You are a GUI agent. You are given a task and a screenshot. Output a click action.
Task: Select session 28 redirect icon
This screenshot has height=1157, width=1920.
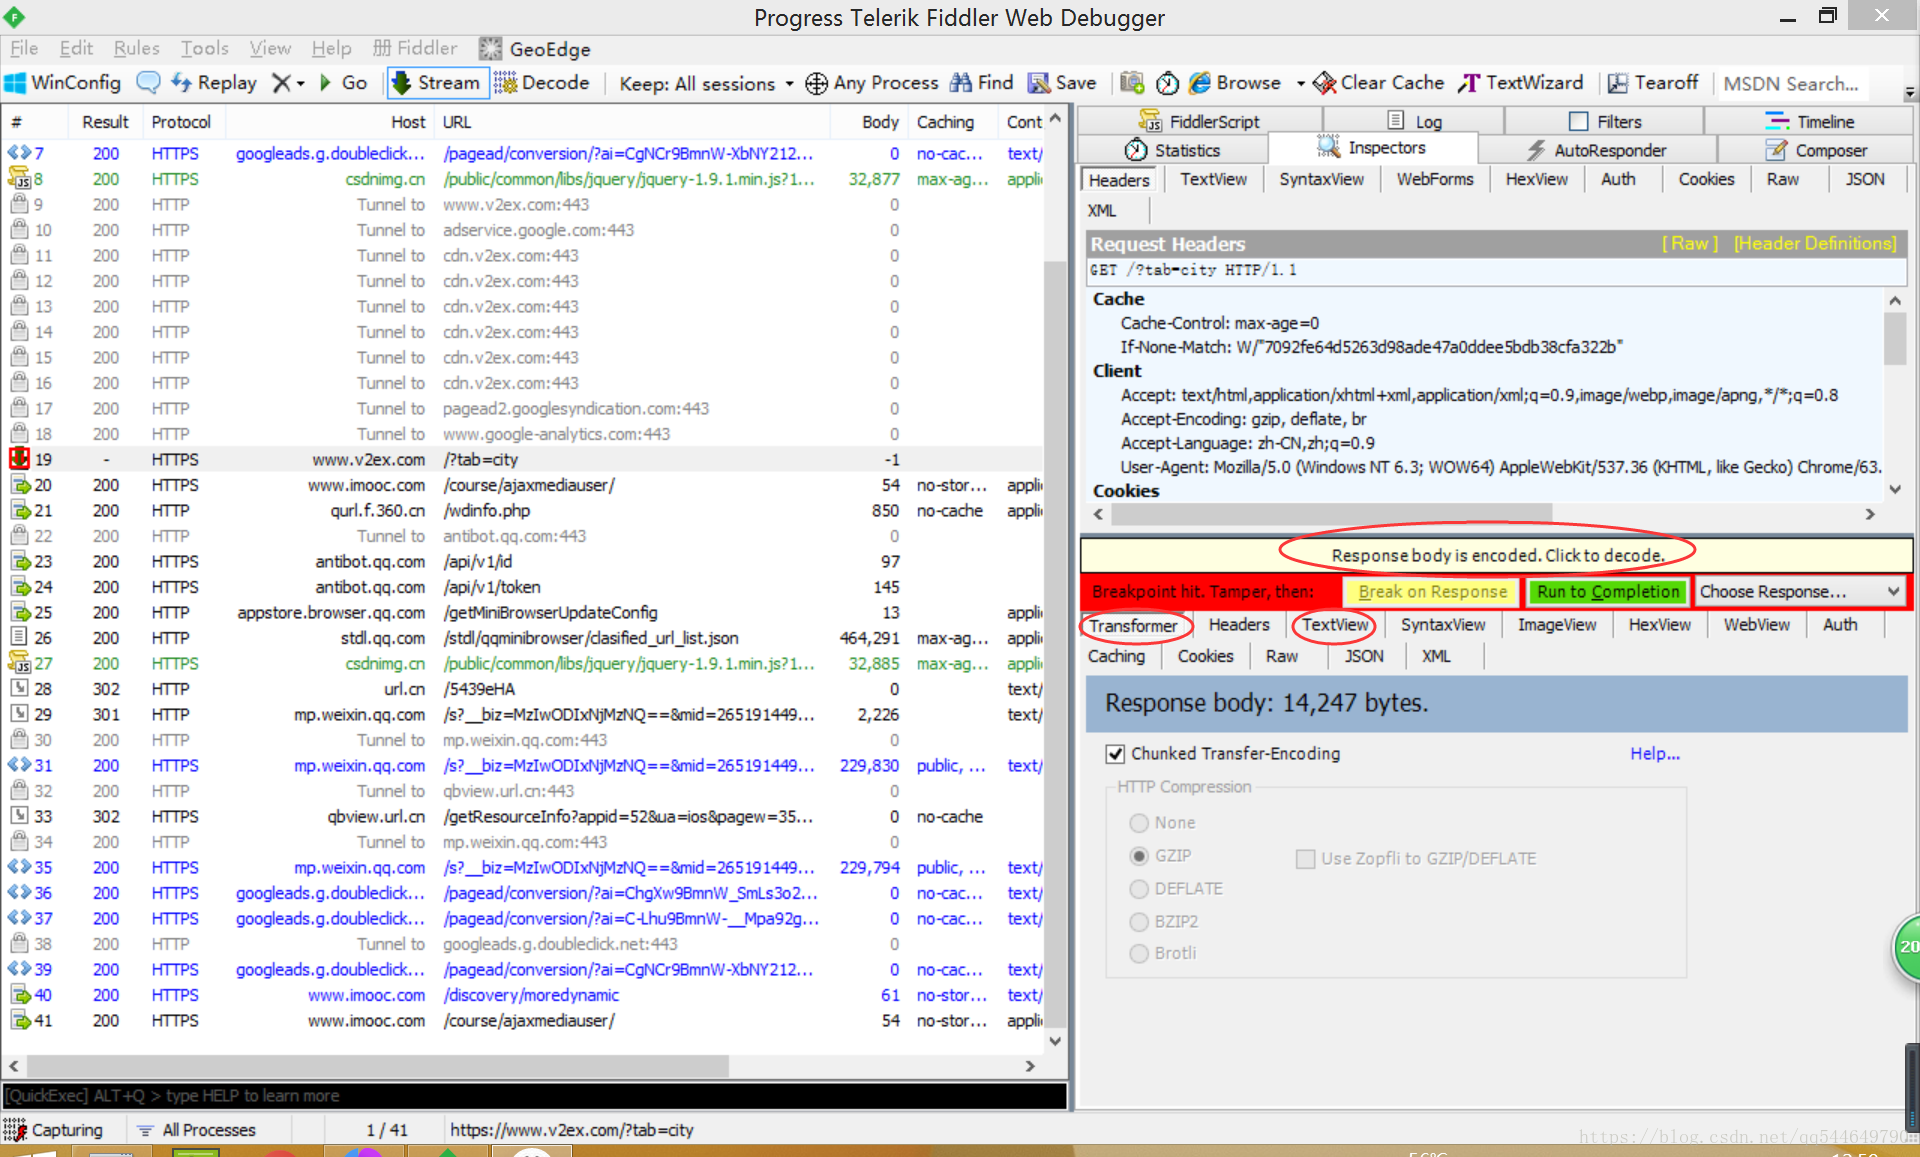18,688
